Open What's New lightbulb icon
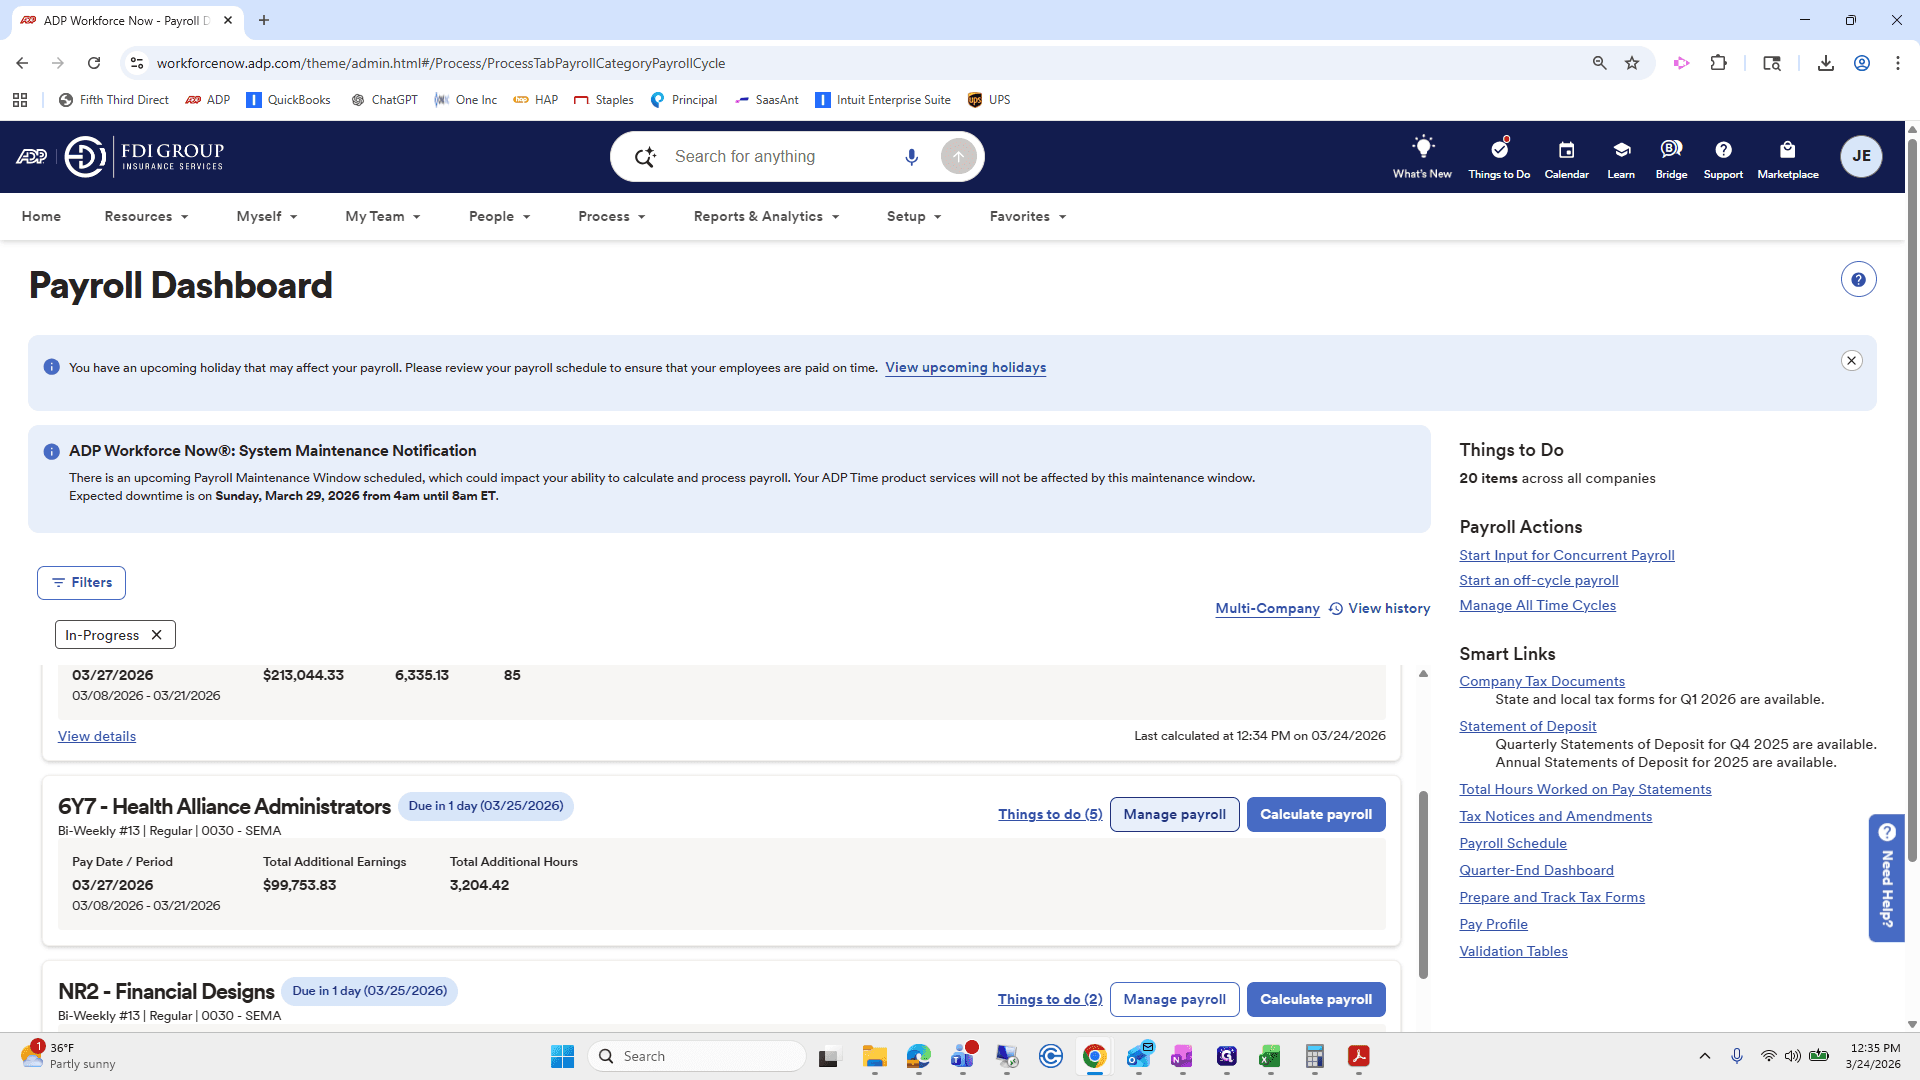Image resolution: width=1920 pixels, height=1080 pixels. pos(1422,157)
